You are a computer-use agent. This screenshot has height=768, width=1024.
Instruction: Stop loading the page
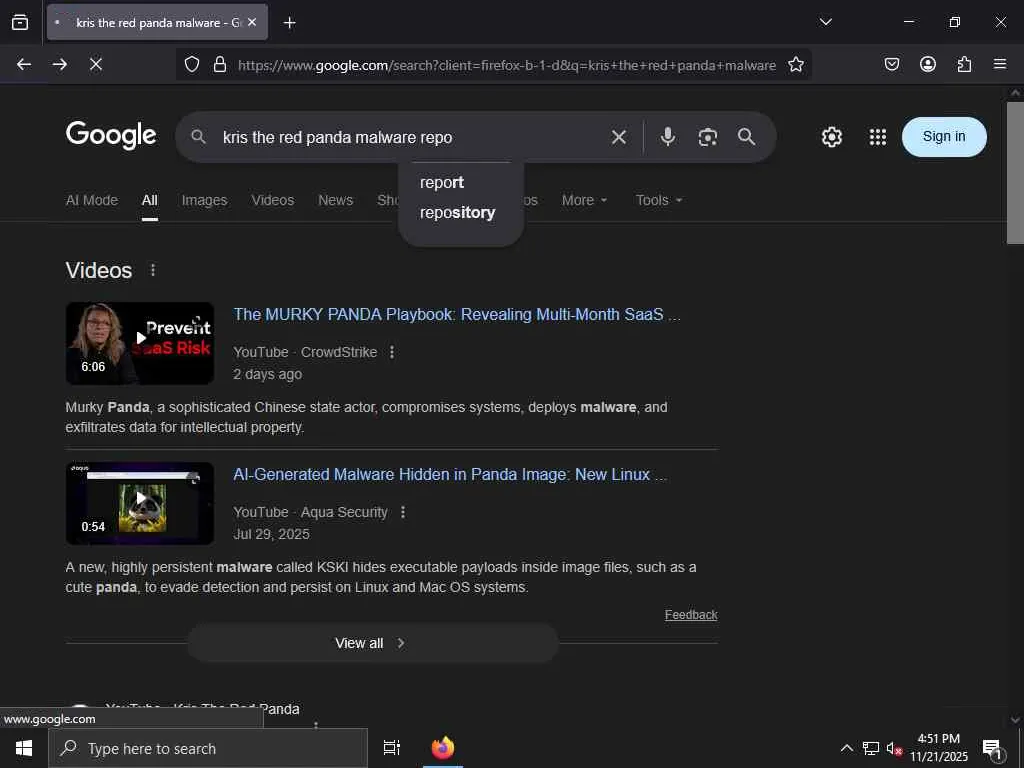coord(96,64)
